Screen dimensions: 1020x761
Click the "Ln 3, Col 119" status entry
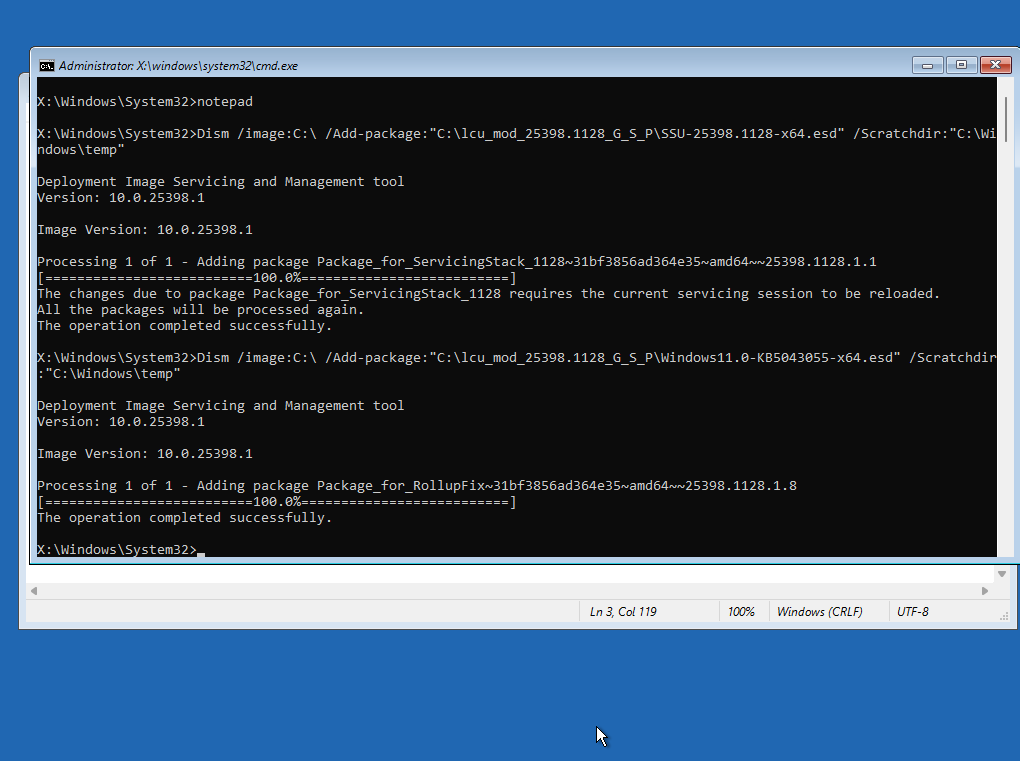point(623,611)
